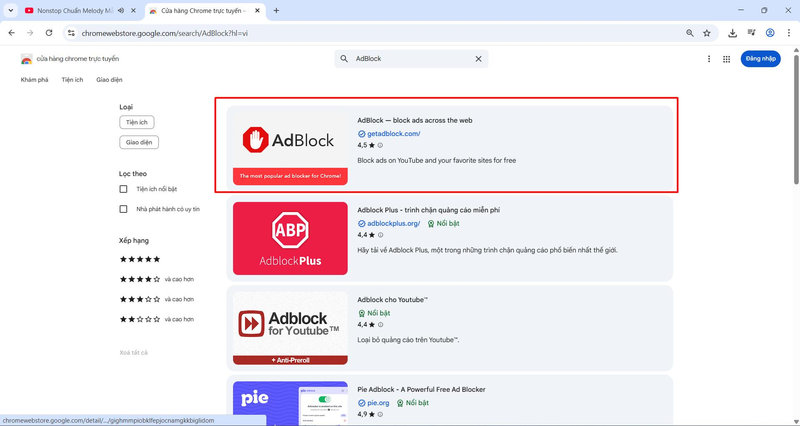Viewport: 800px width, 426px height.
Task: Click the Nổi bật badge on Adblock Plus
Action: point(443,223)
